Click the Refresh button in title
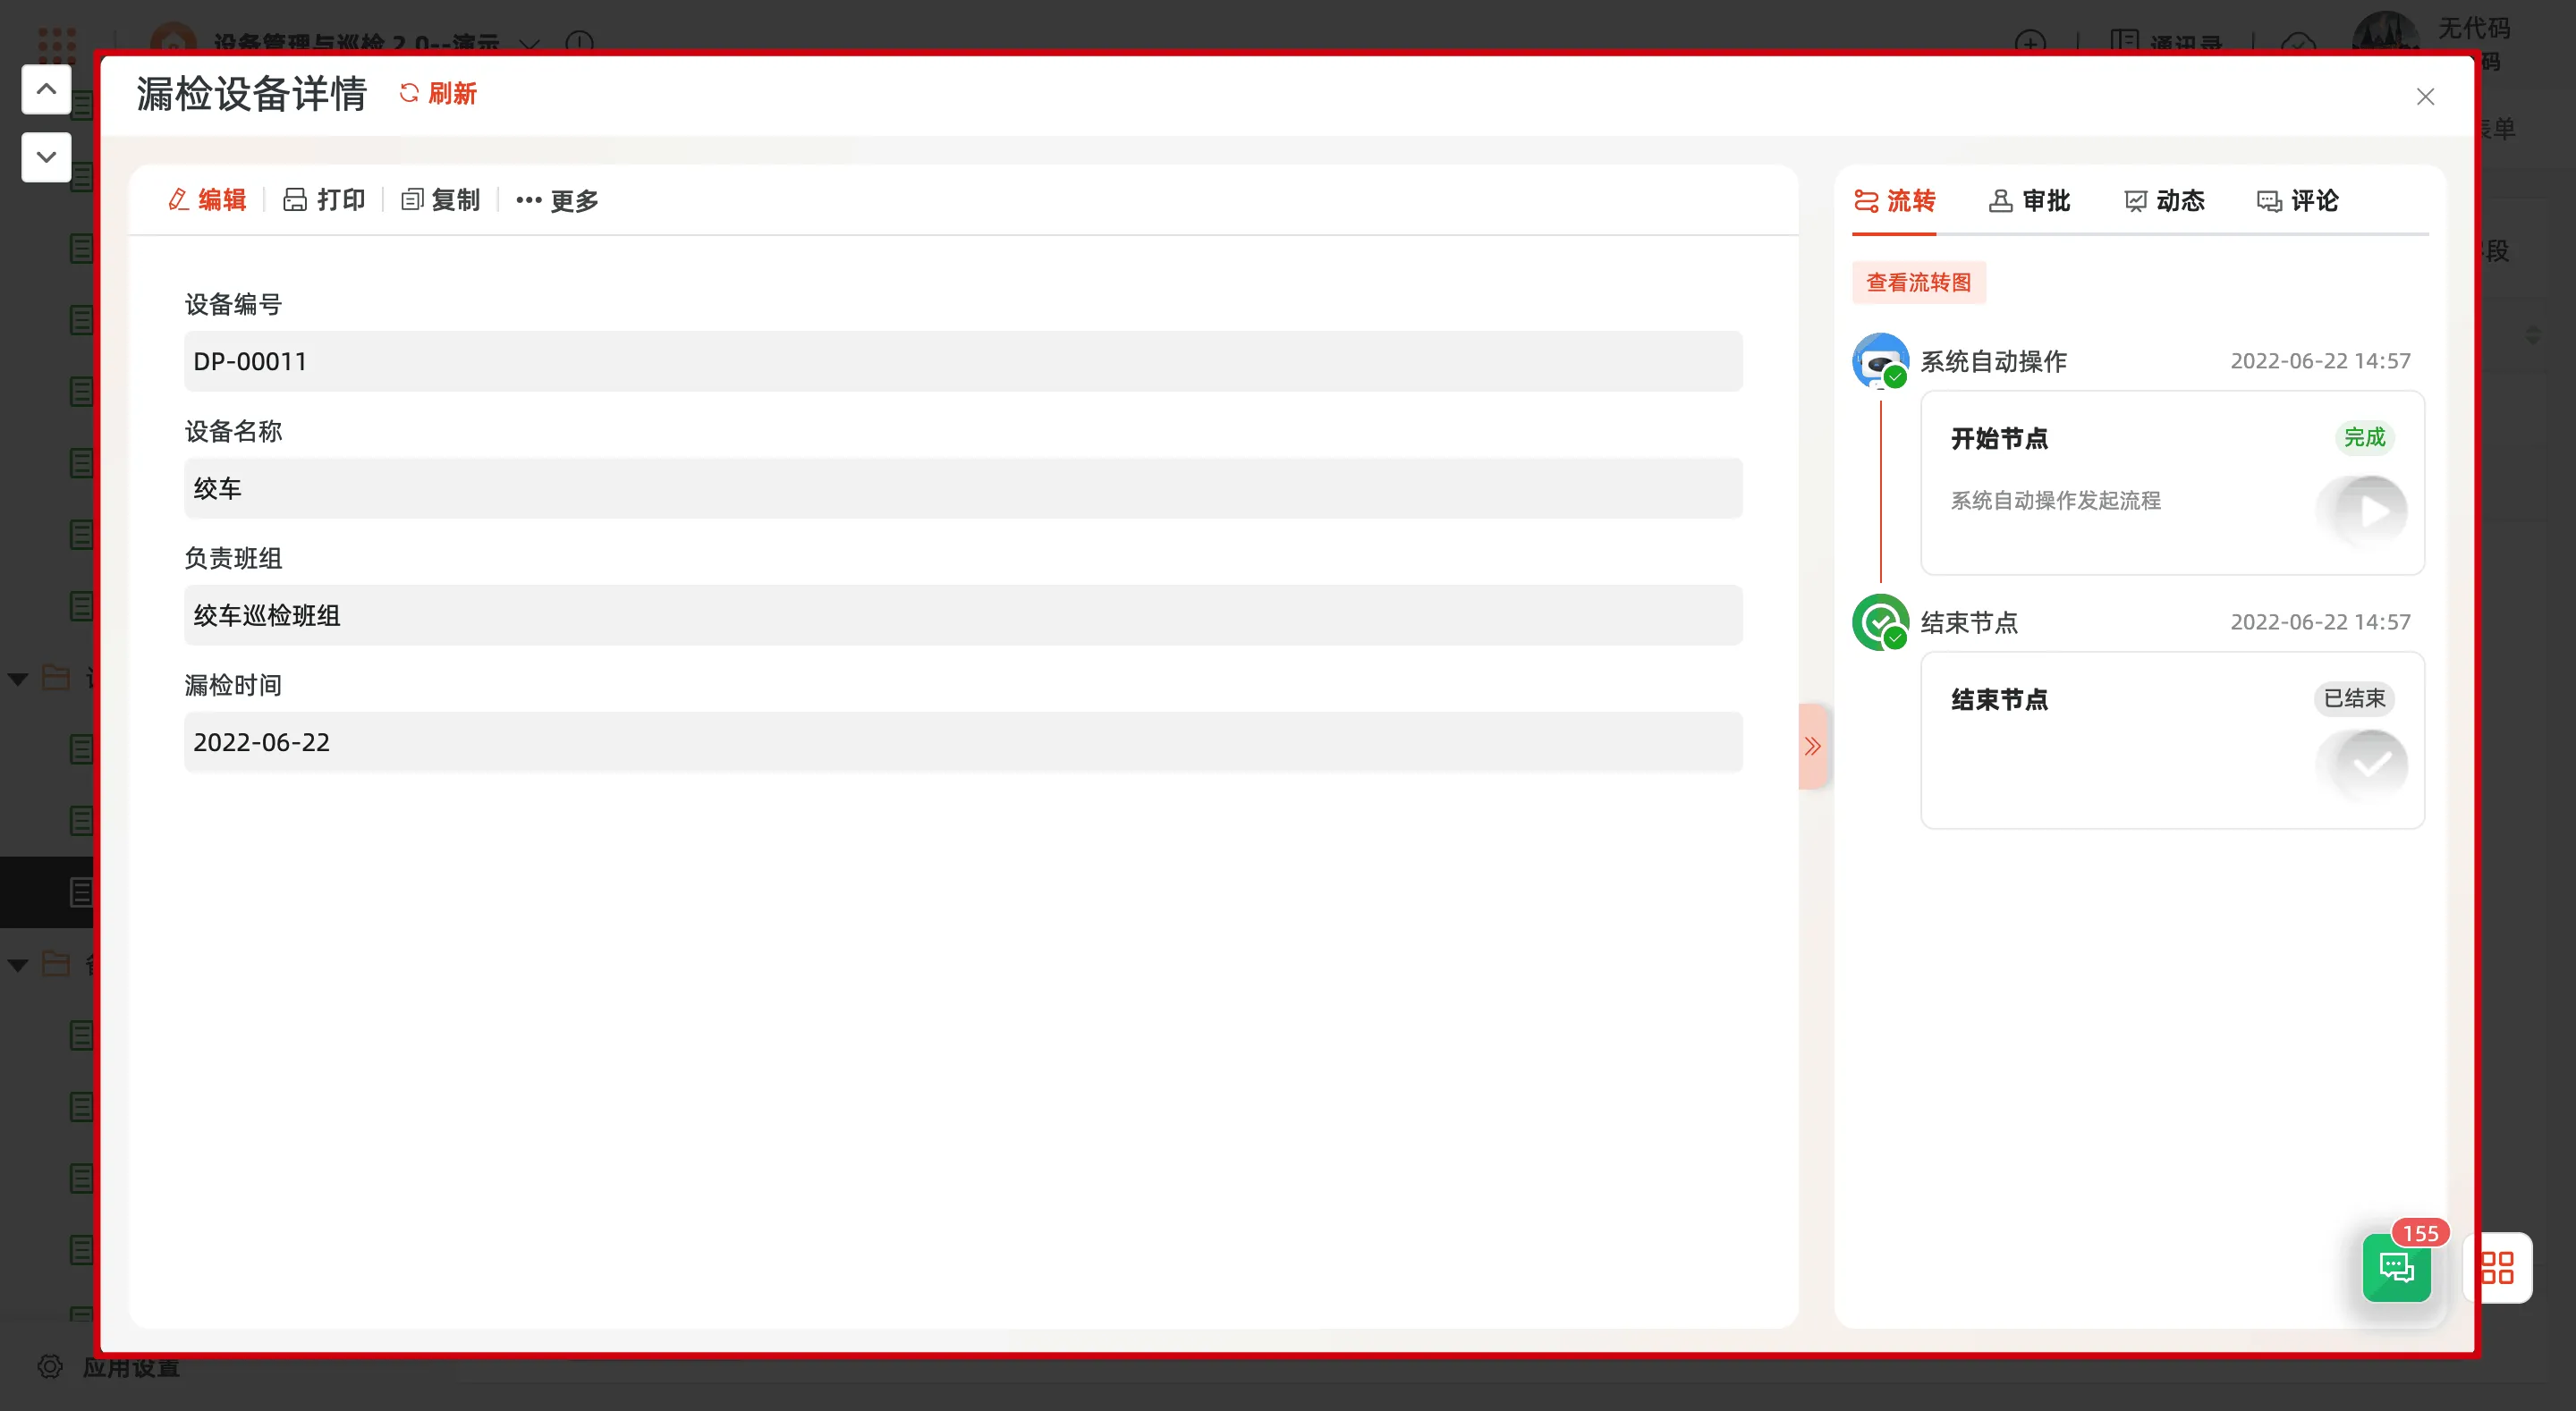The width and height of the screenshot is (2576, 1411). coord(438,93)
